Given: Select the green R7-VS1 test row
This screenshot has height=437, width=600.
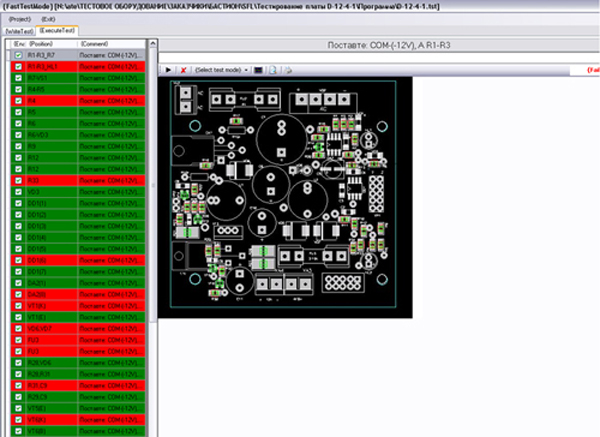Looking at the screenshot, I should pos(48,78).
